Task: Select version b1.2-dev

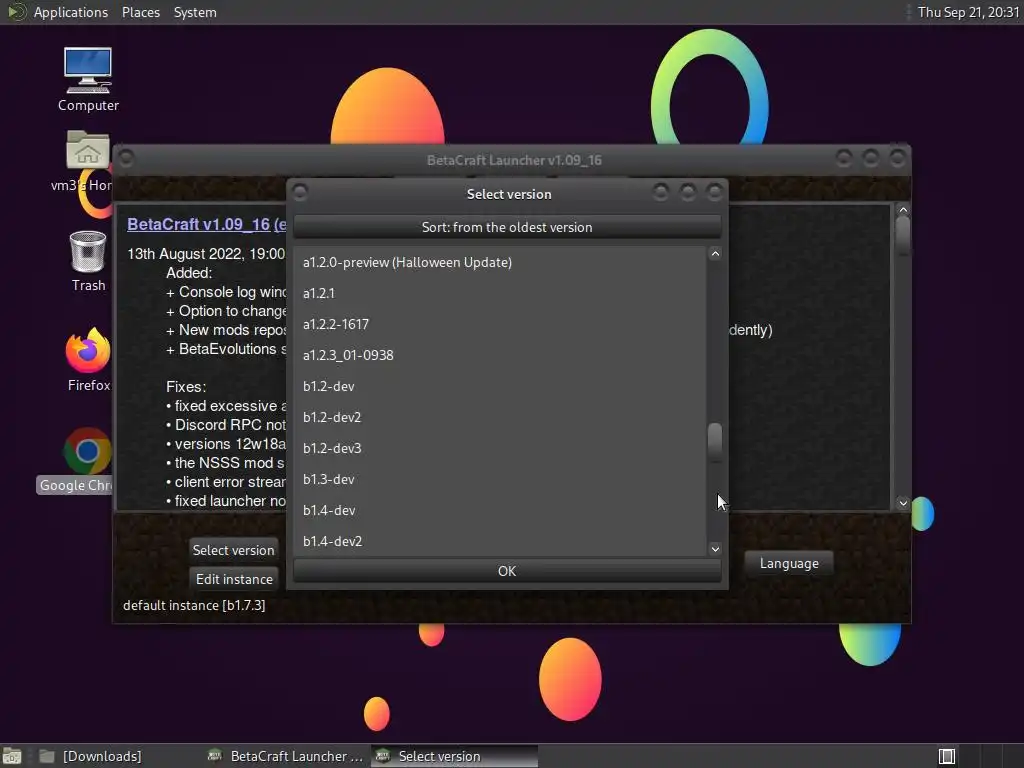Action: tap(500, 387)
